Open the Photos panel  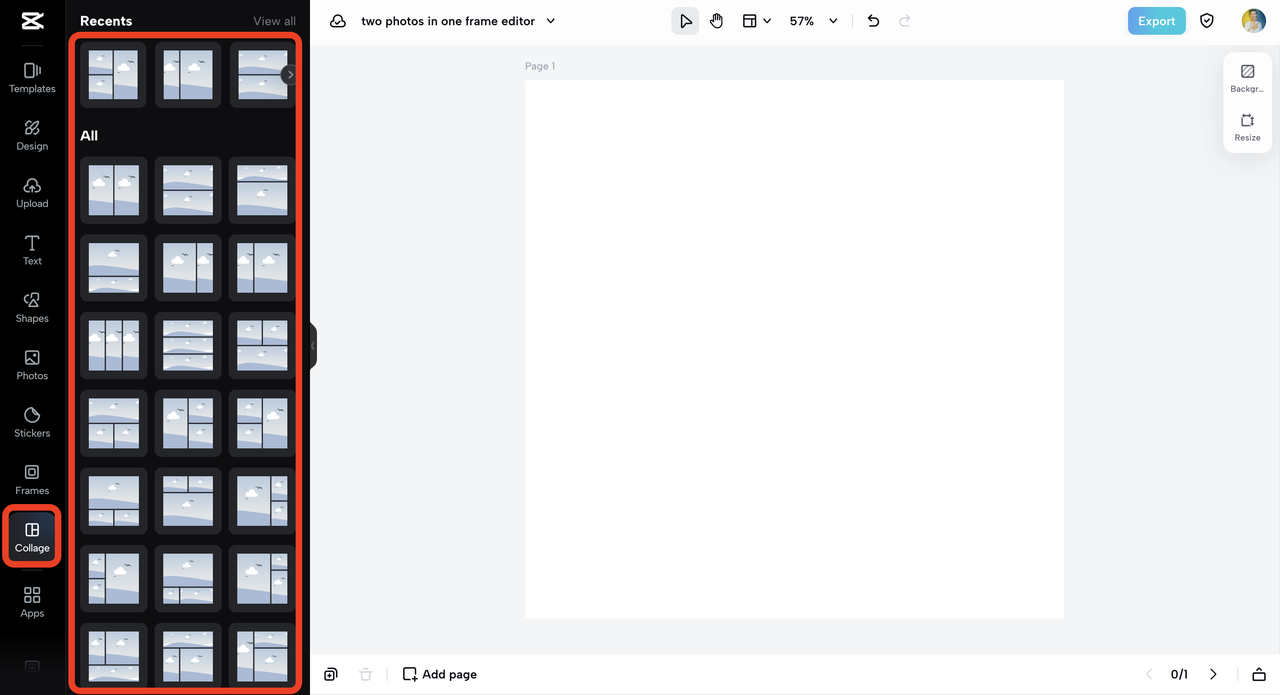(32, 365)
